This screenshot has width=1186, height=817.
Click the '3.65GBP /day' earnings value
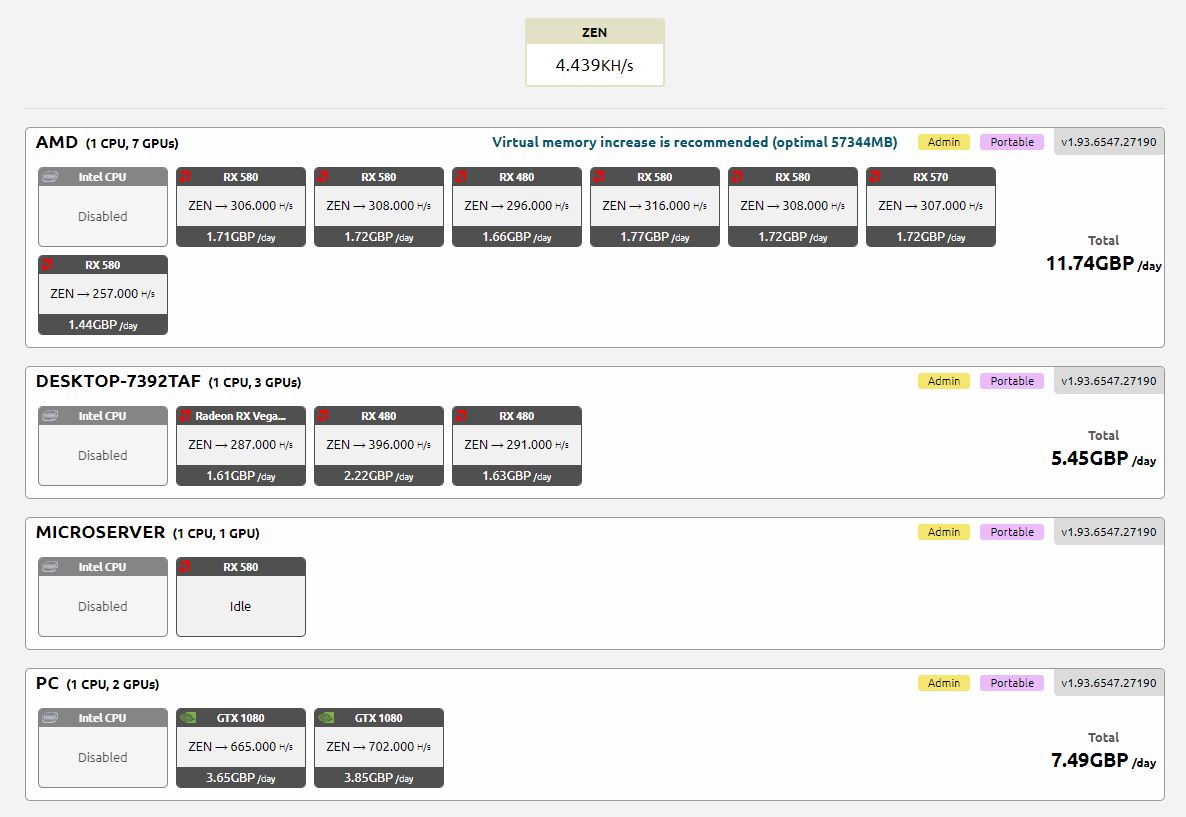pos(241,778)
